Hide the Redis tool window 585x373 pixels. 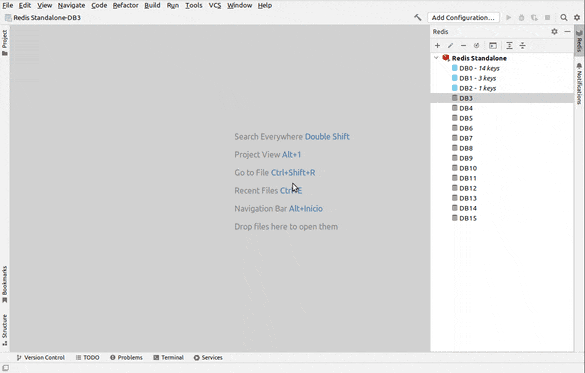tap(567, 32)
